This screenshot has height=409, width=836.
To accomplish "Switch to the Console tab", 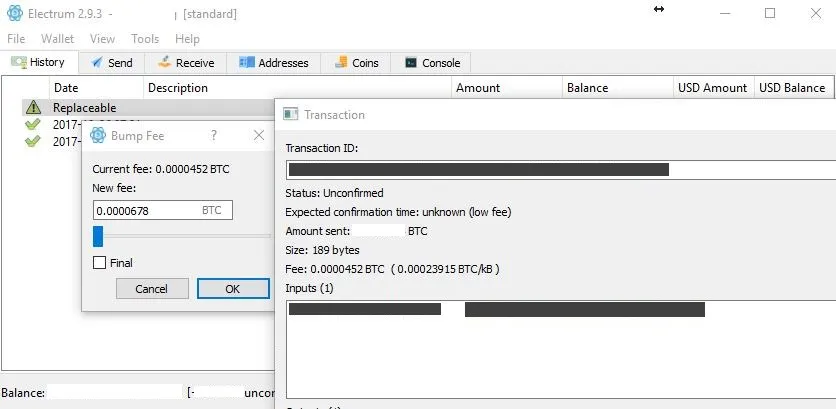I will click(x=431, y=63).
